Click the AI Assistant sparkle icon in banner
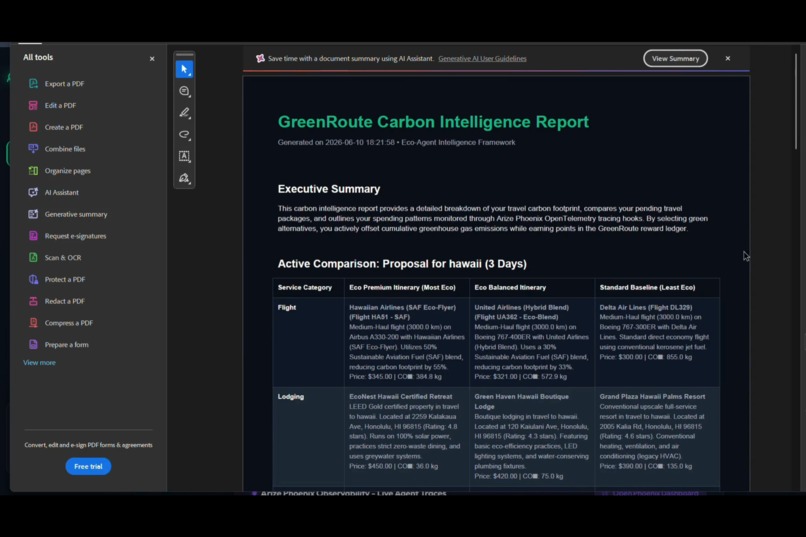This screenshot has height=537, width=806. click(x=260, y=59)
